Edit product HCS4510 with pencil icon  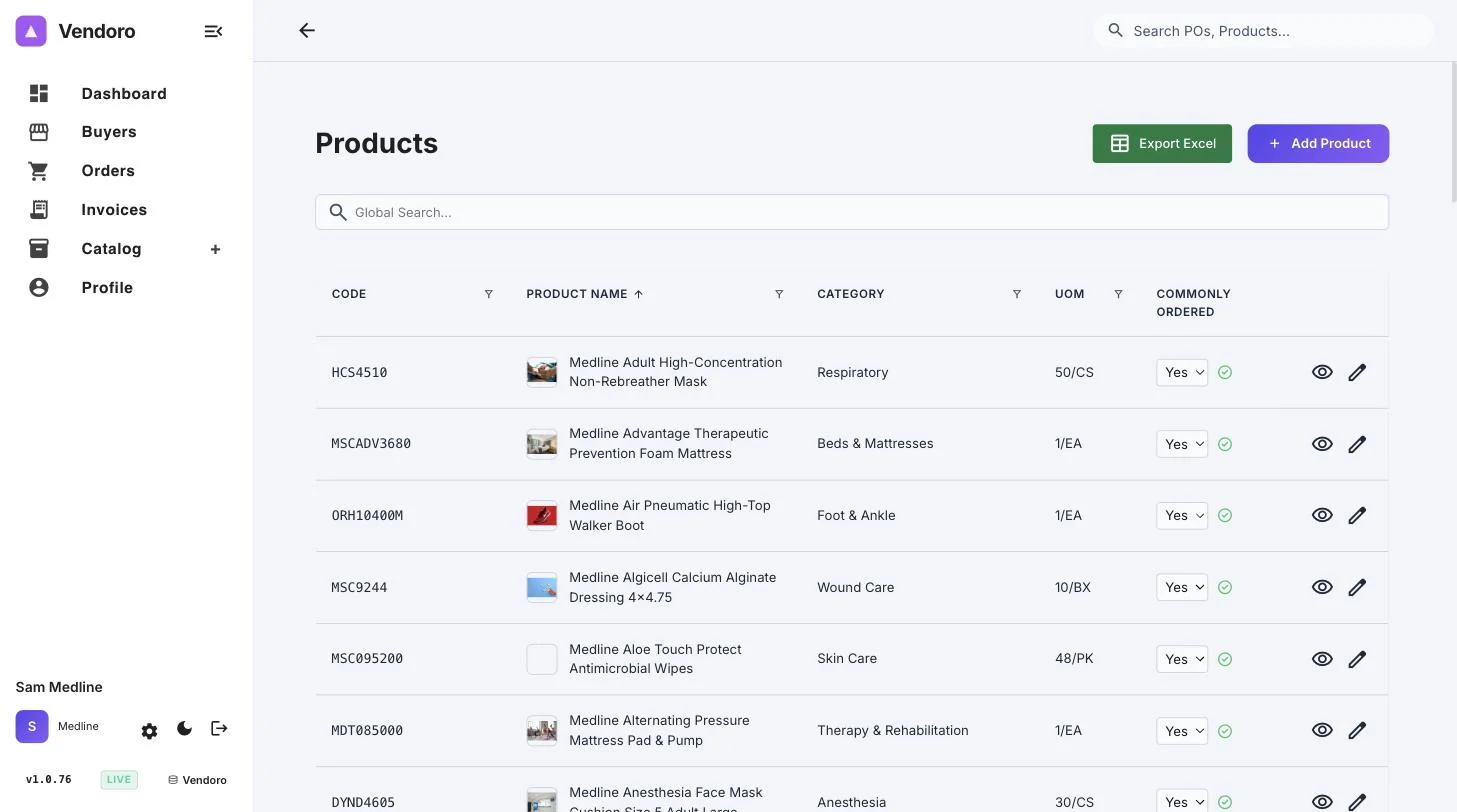[1357, 372]
